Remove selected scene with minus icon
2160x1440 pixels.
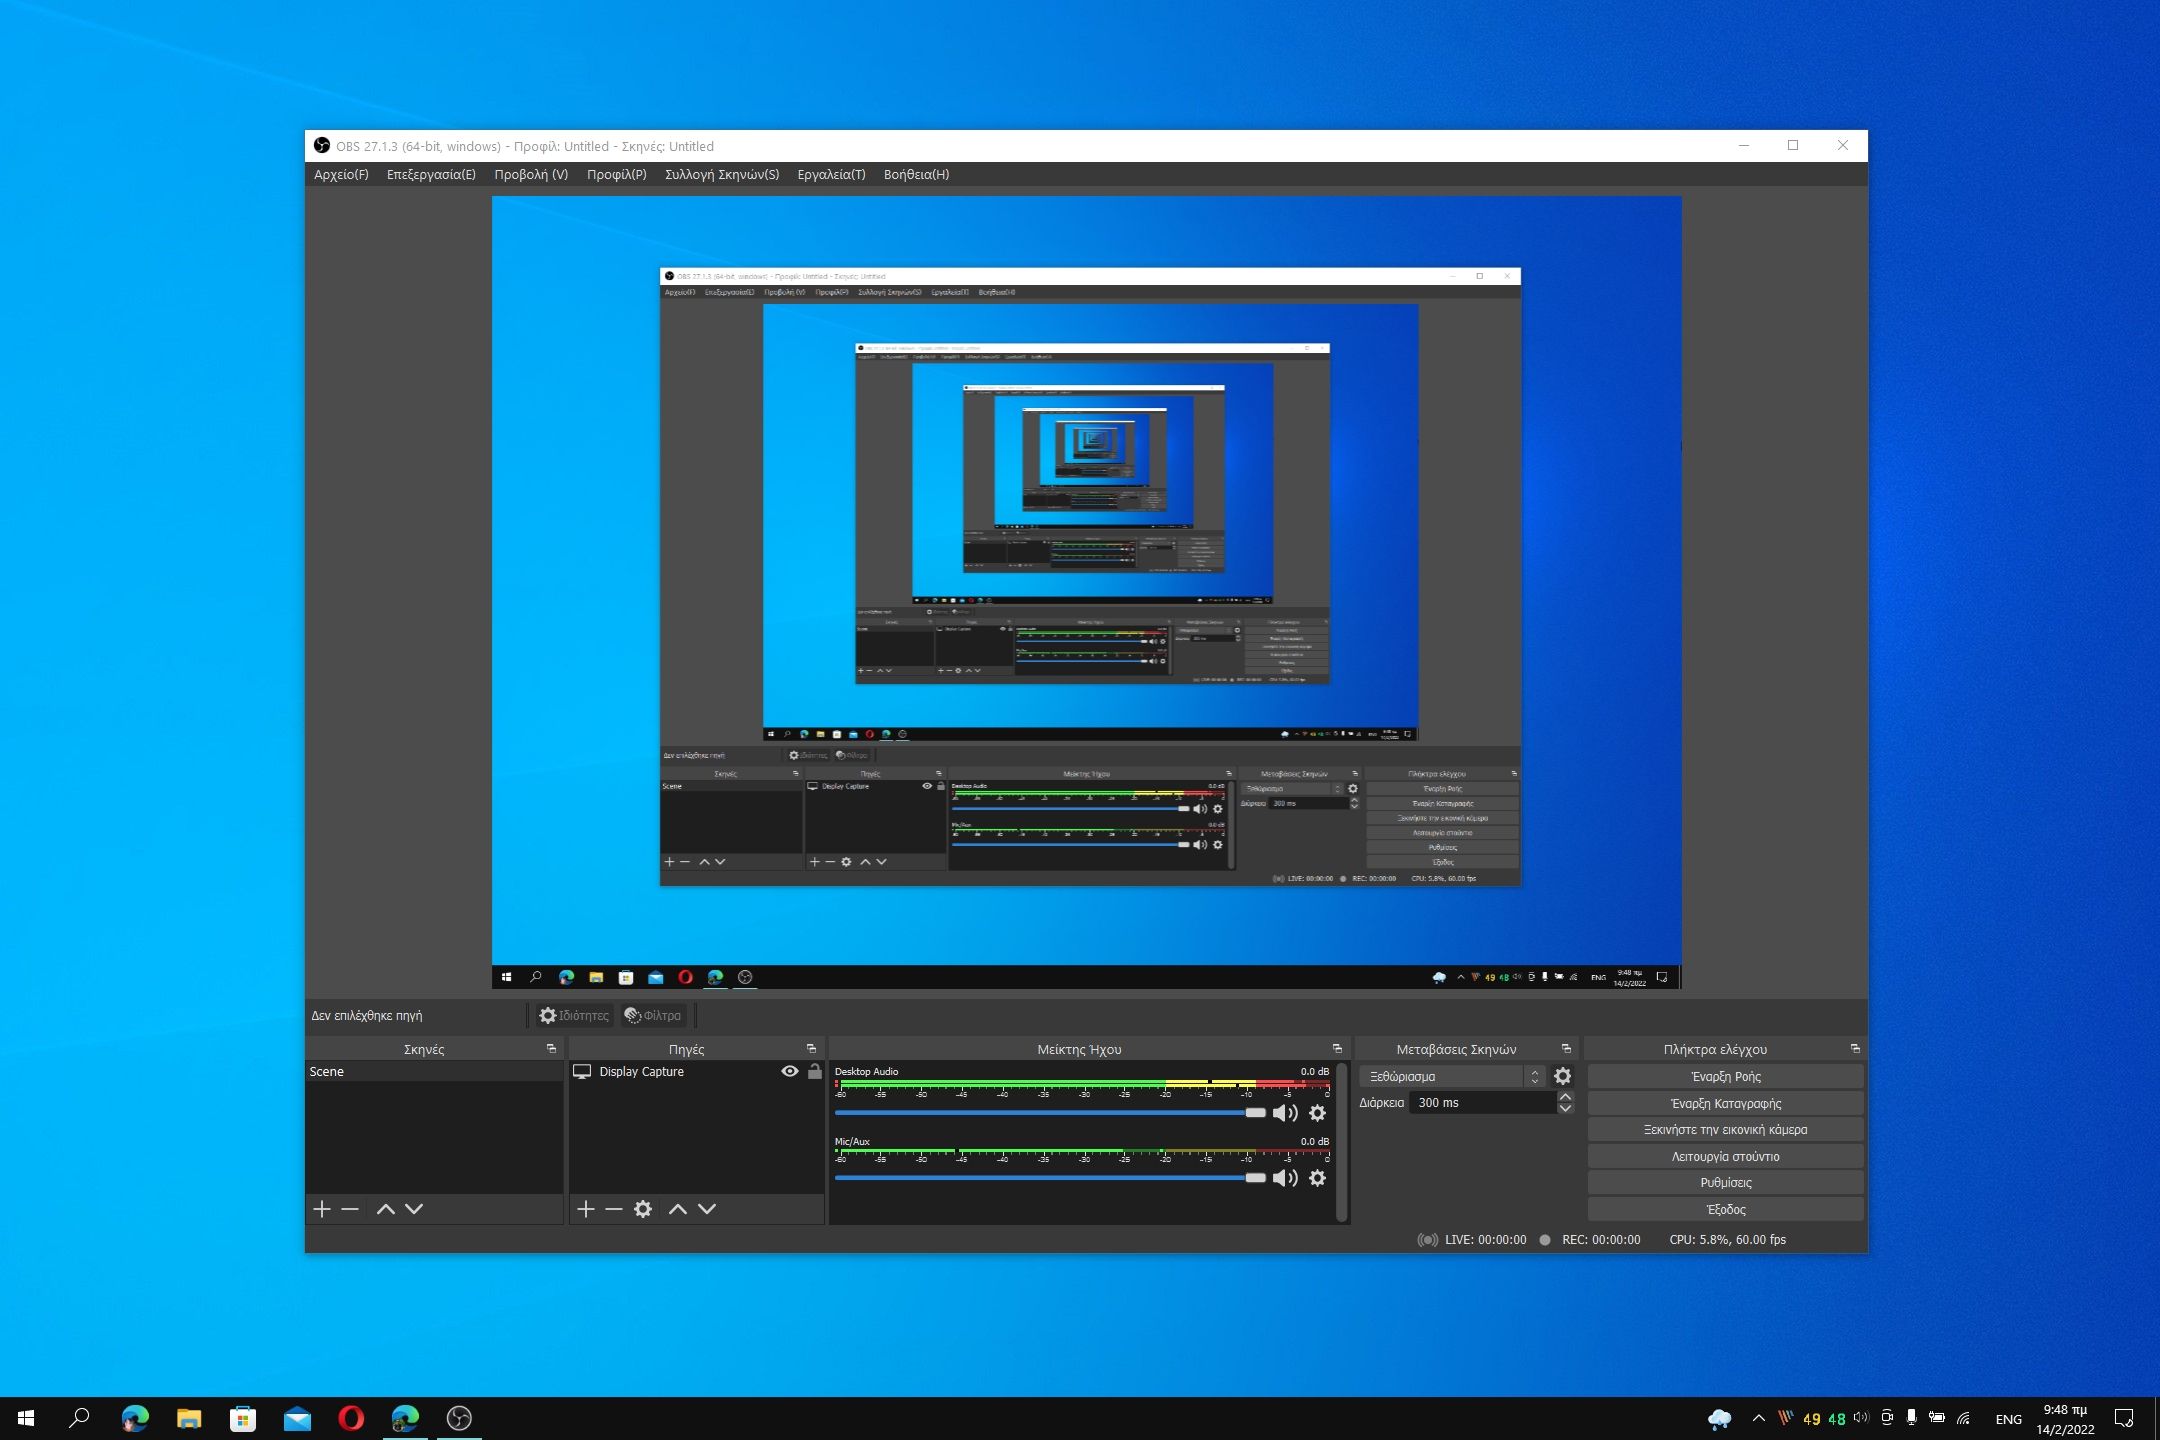click(x=350, y=1209)
